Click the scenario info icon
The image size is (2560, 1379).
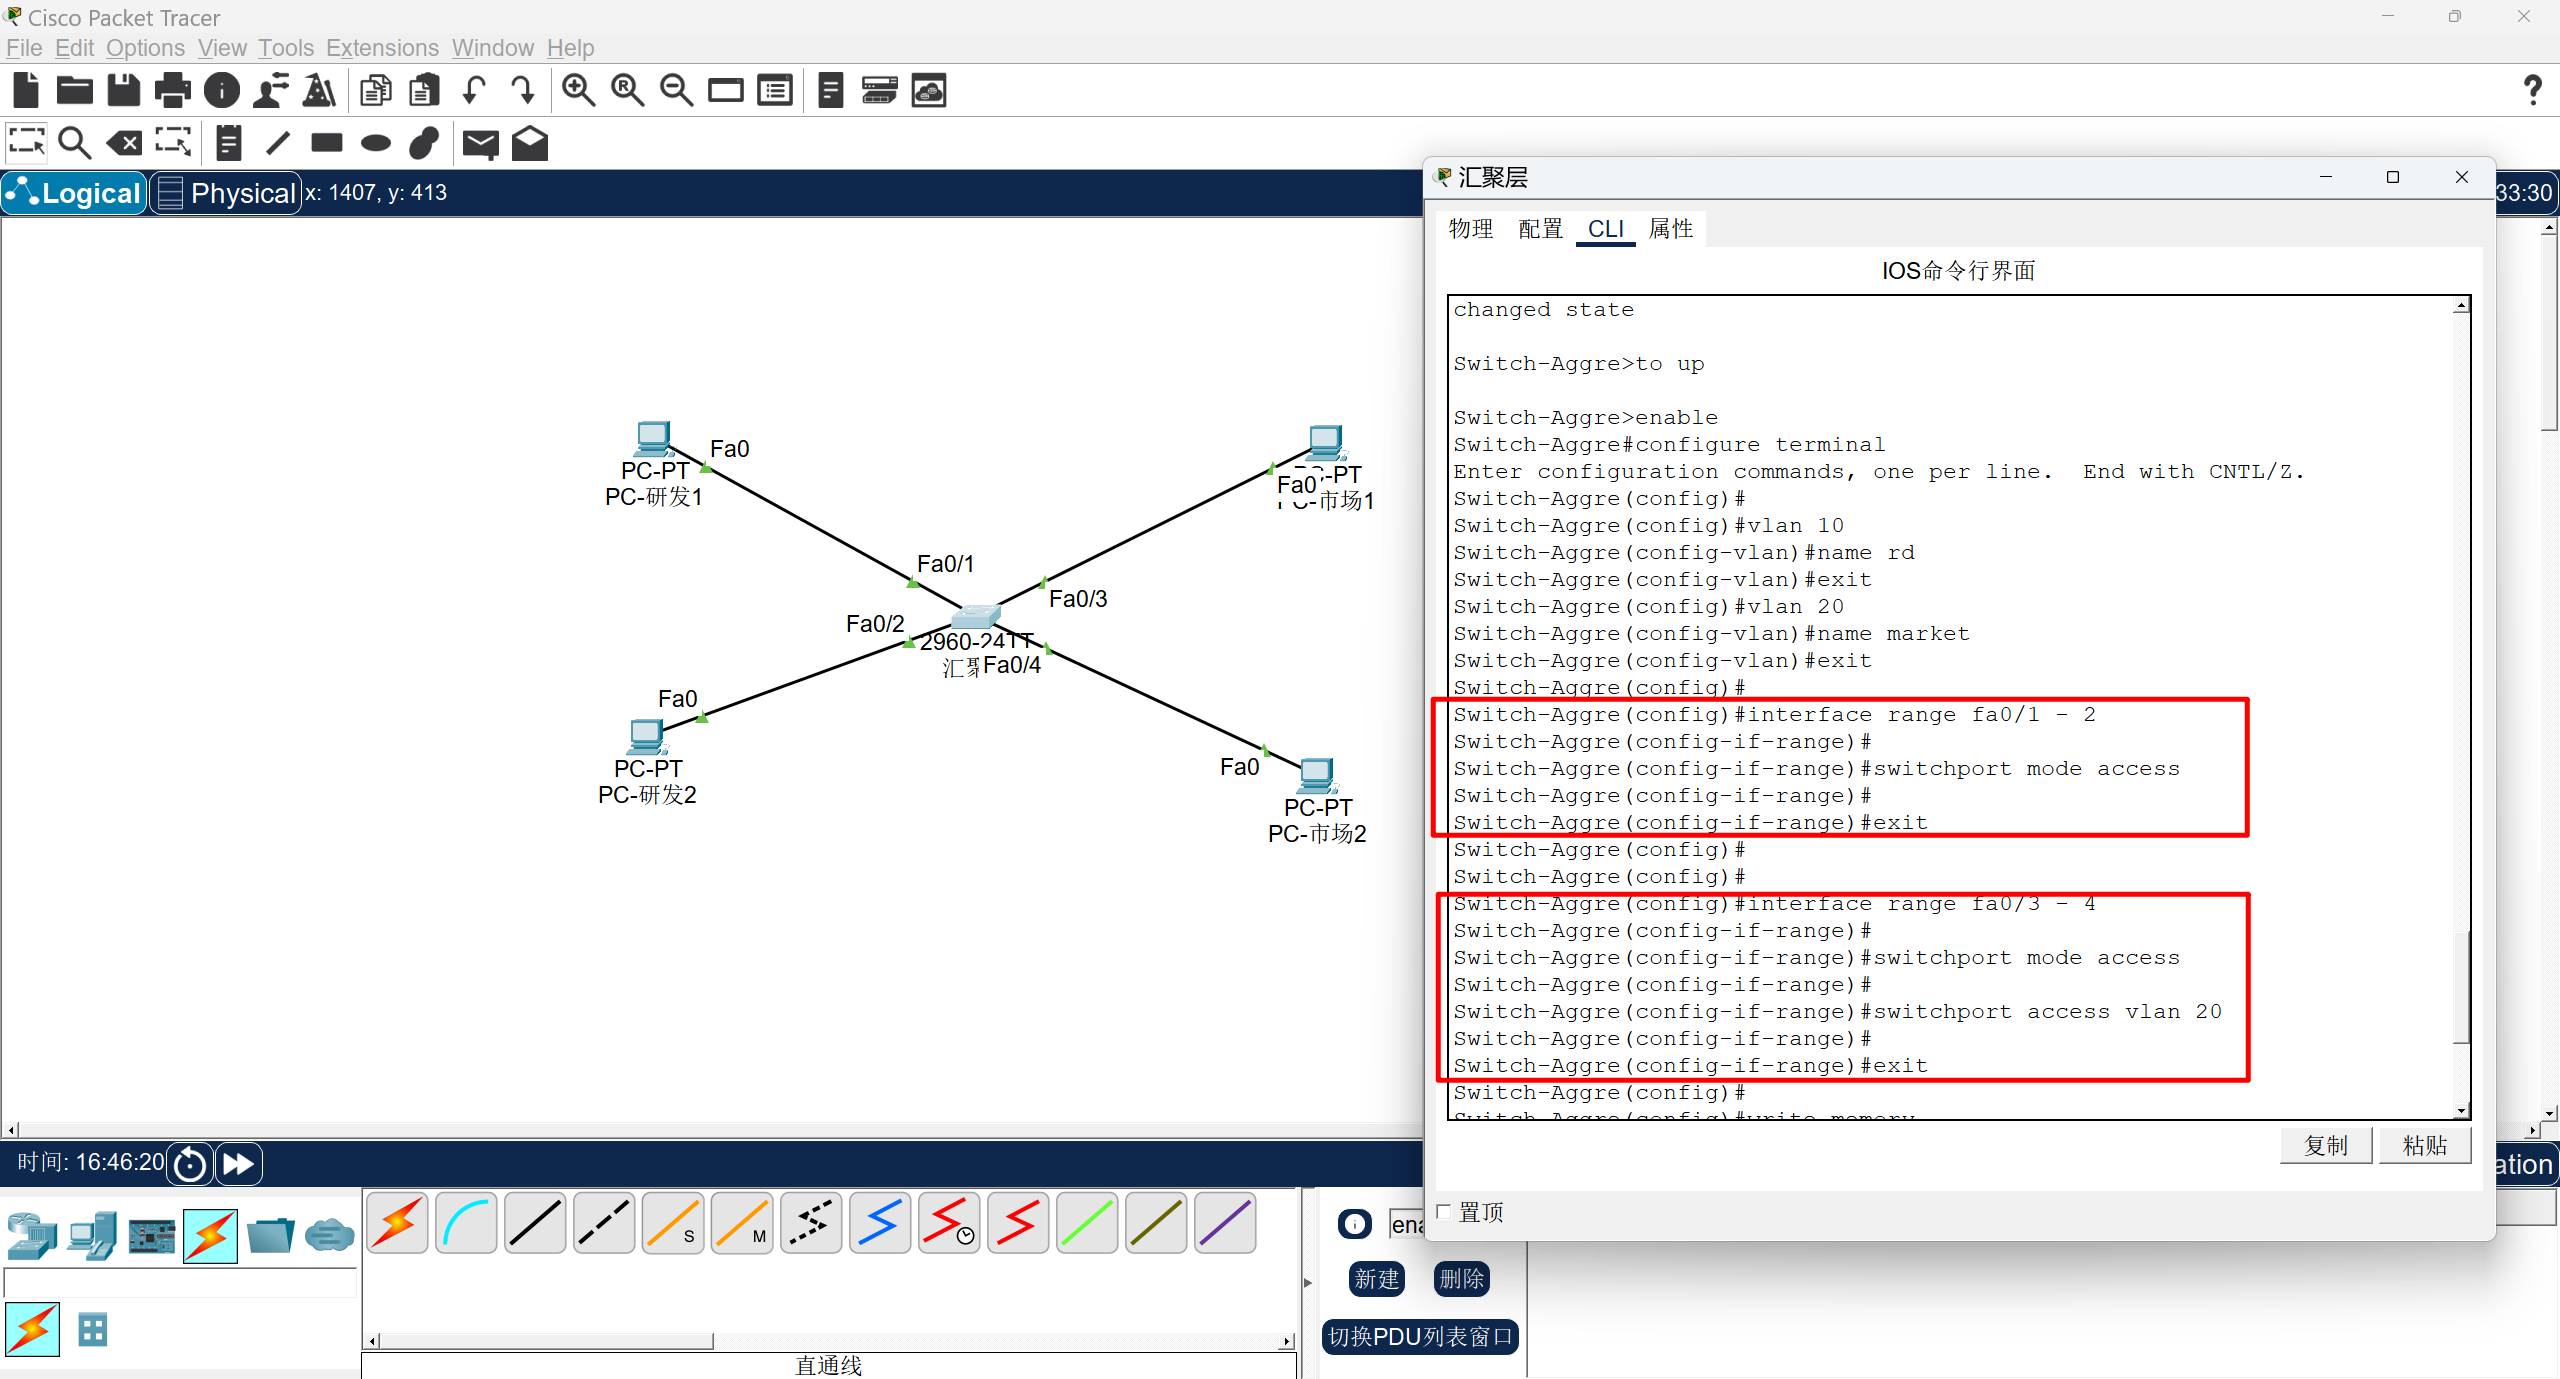tap(1355, 1224)
